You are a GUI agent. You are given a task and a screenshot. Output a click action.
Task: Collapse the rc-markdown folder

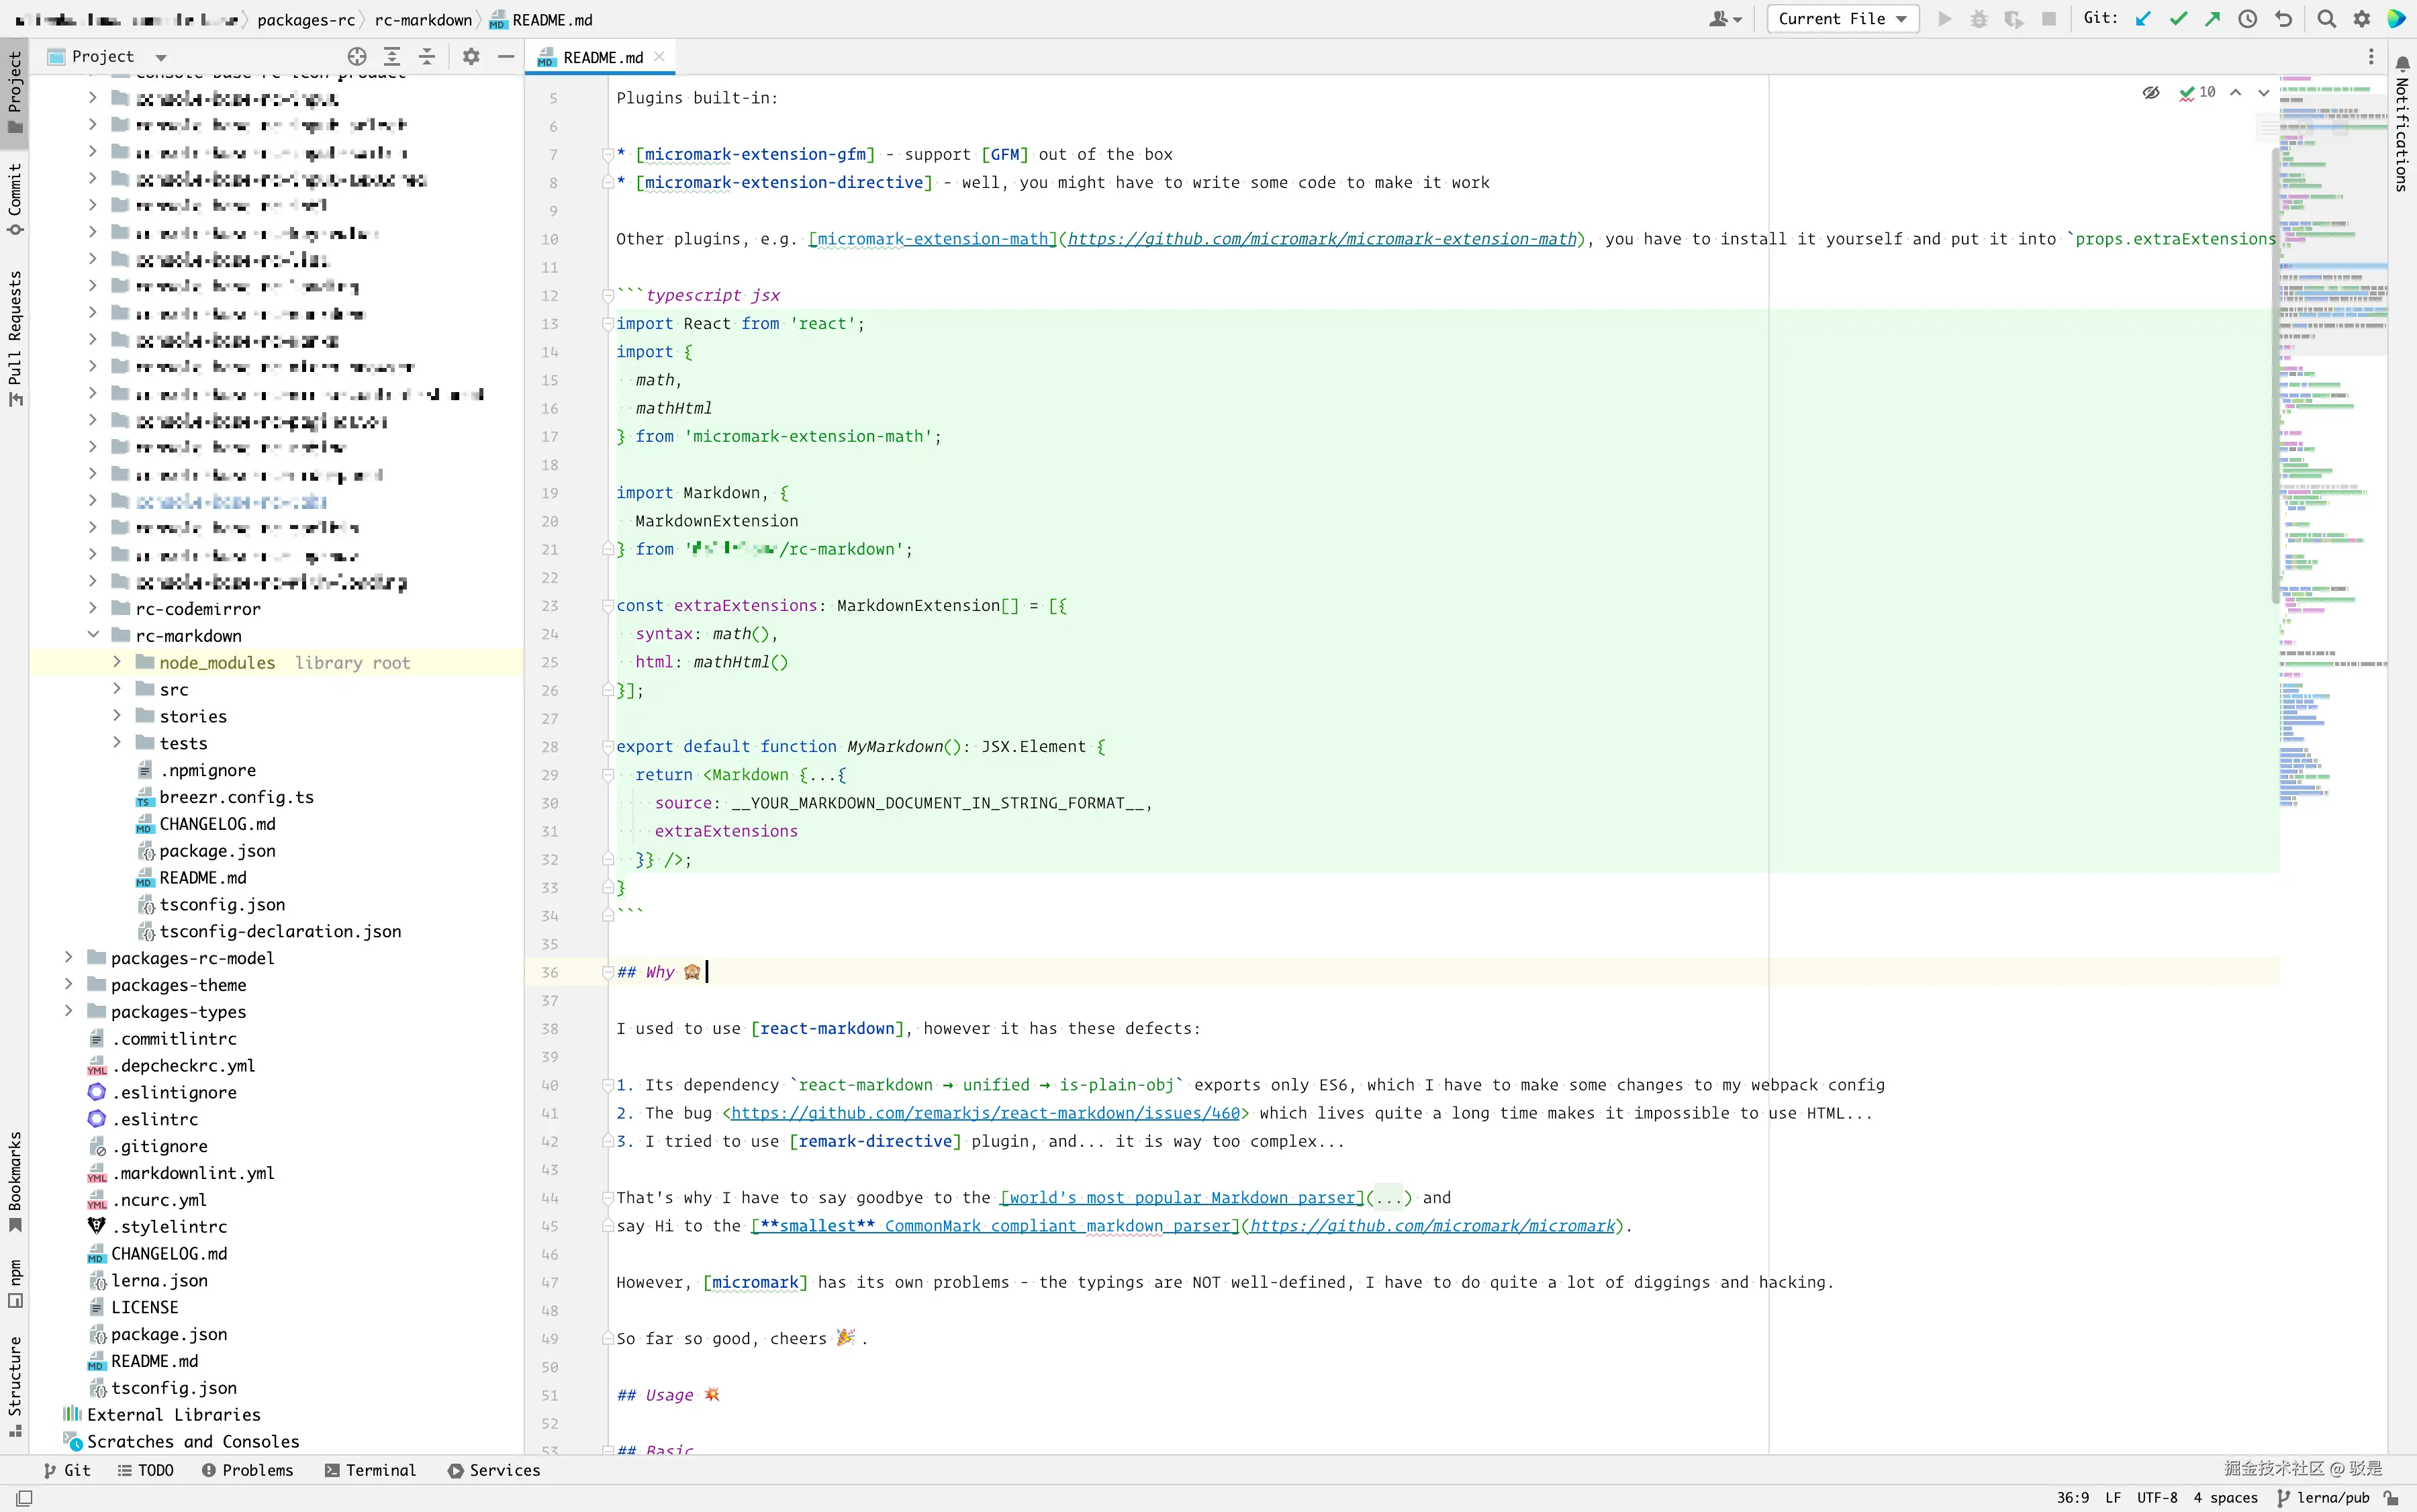click(x=93, y=635)
